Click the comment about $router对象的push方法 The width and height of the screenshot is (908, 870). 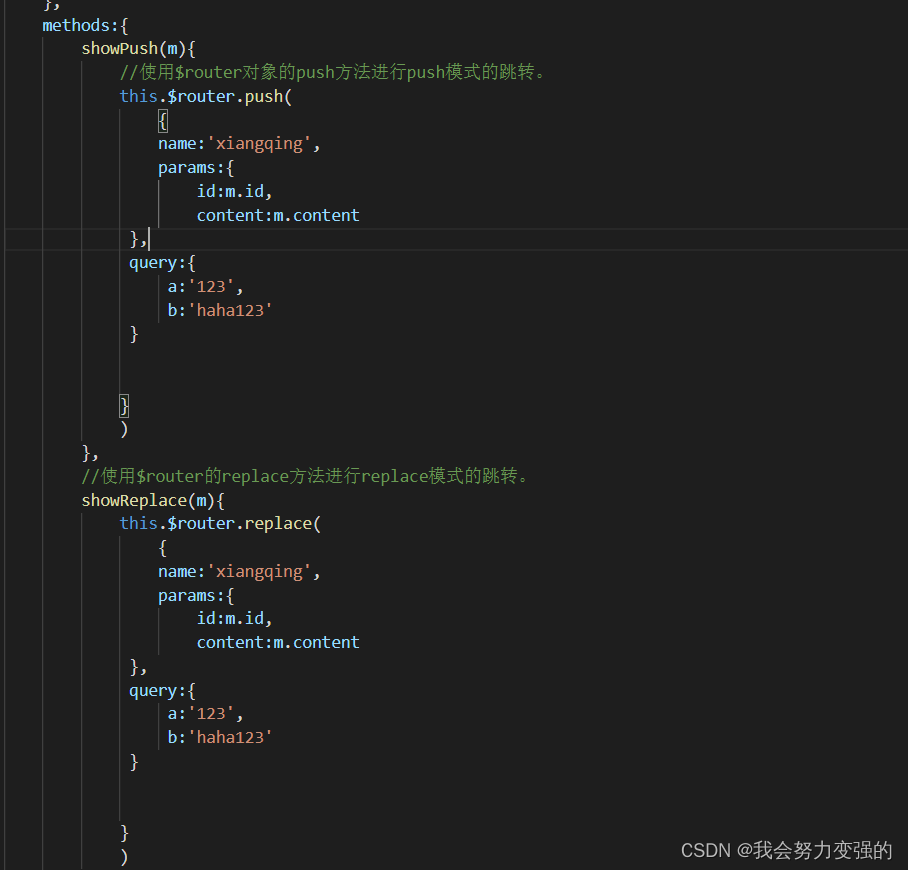pyautogui.click(x=331, y=72)
